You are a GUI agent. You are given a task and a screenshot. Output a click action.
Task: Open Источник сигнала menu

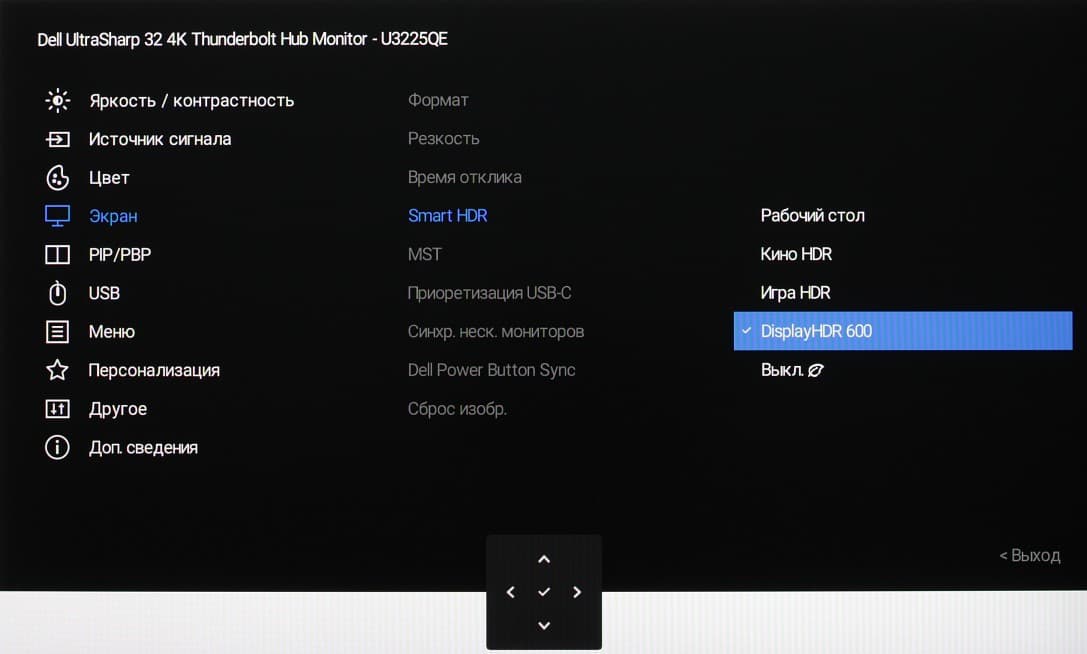[160, 139]
